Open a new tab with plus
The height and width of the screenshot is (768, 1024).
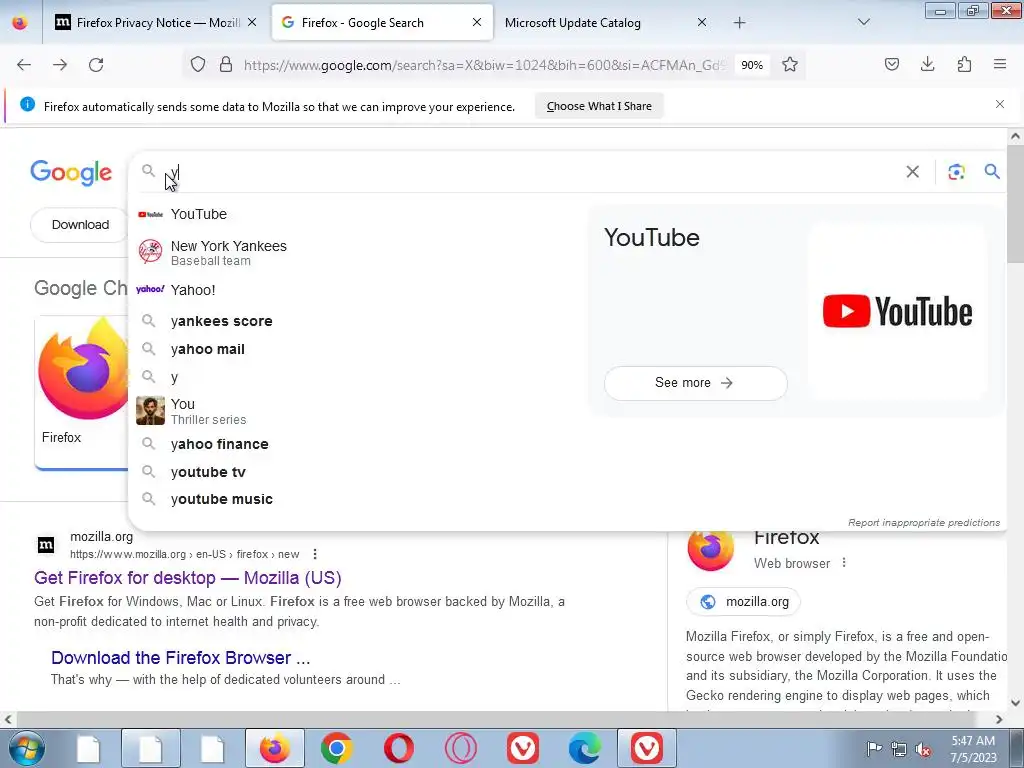[739, 23]
